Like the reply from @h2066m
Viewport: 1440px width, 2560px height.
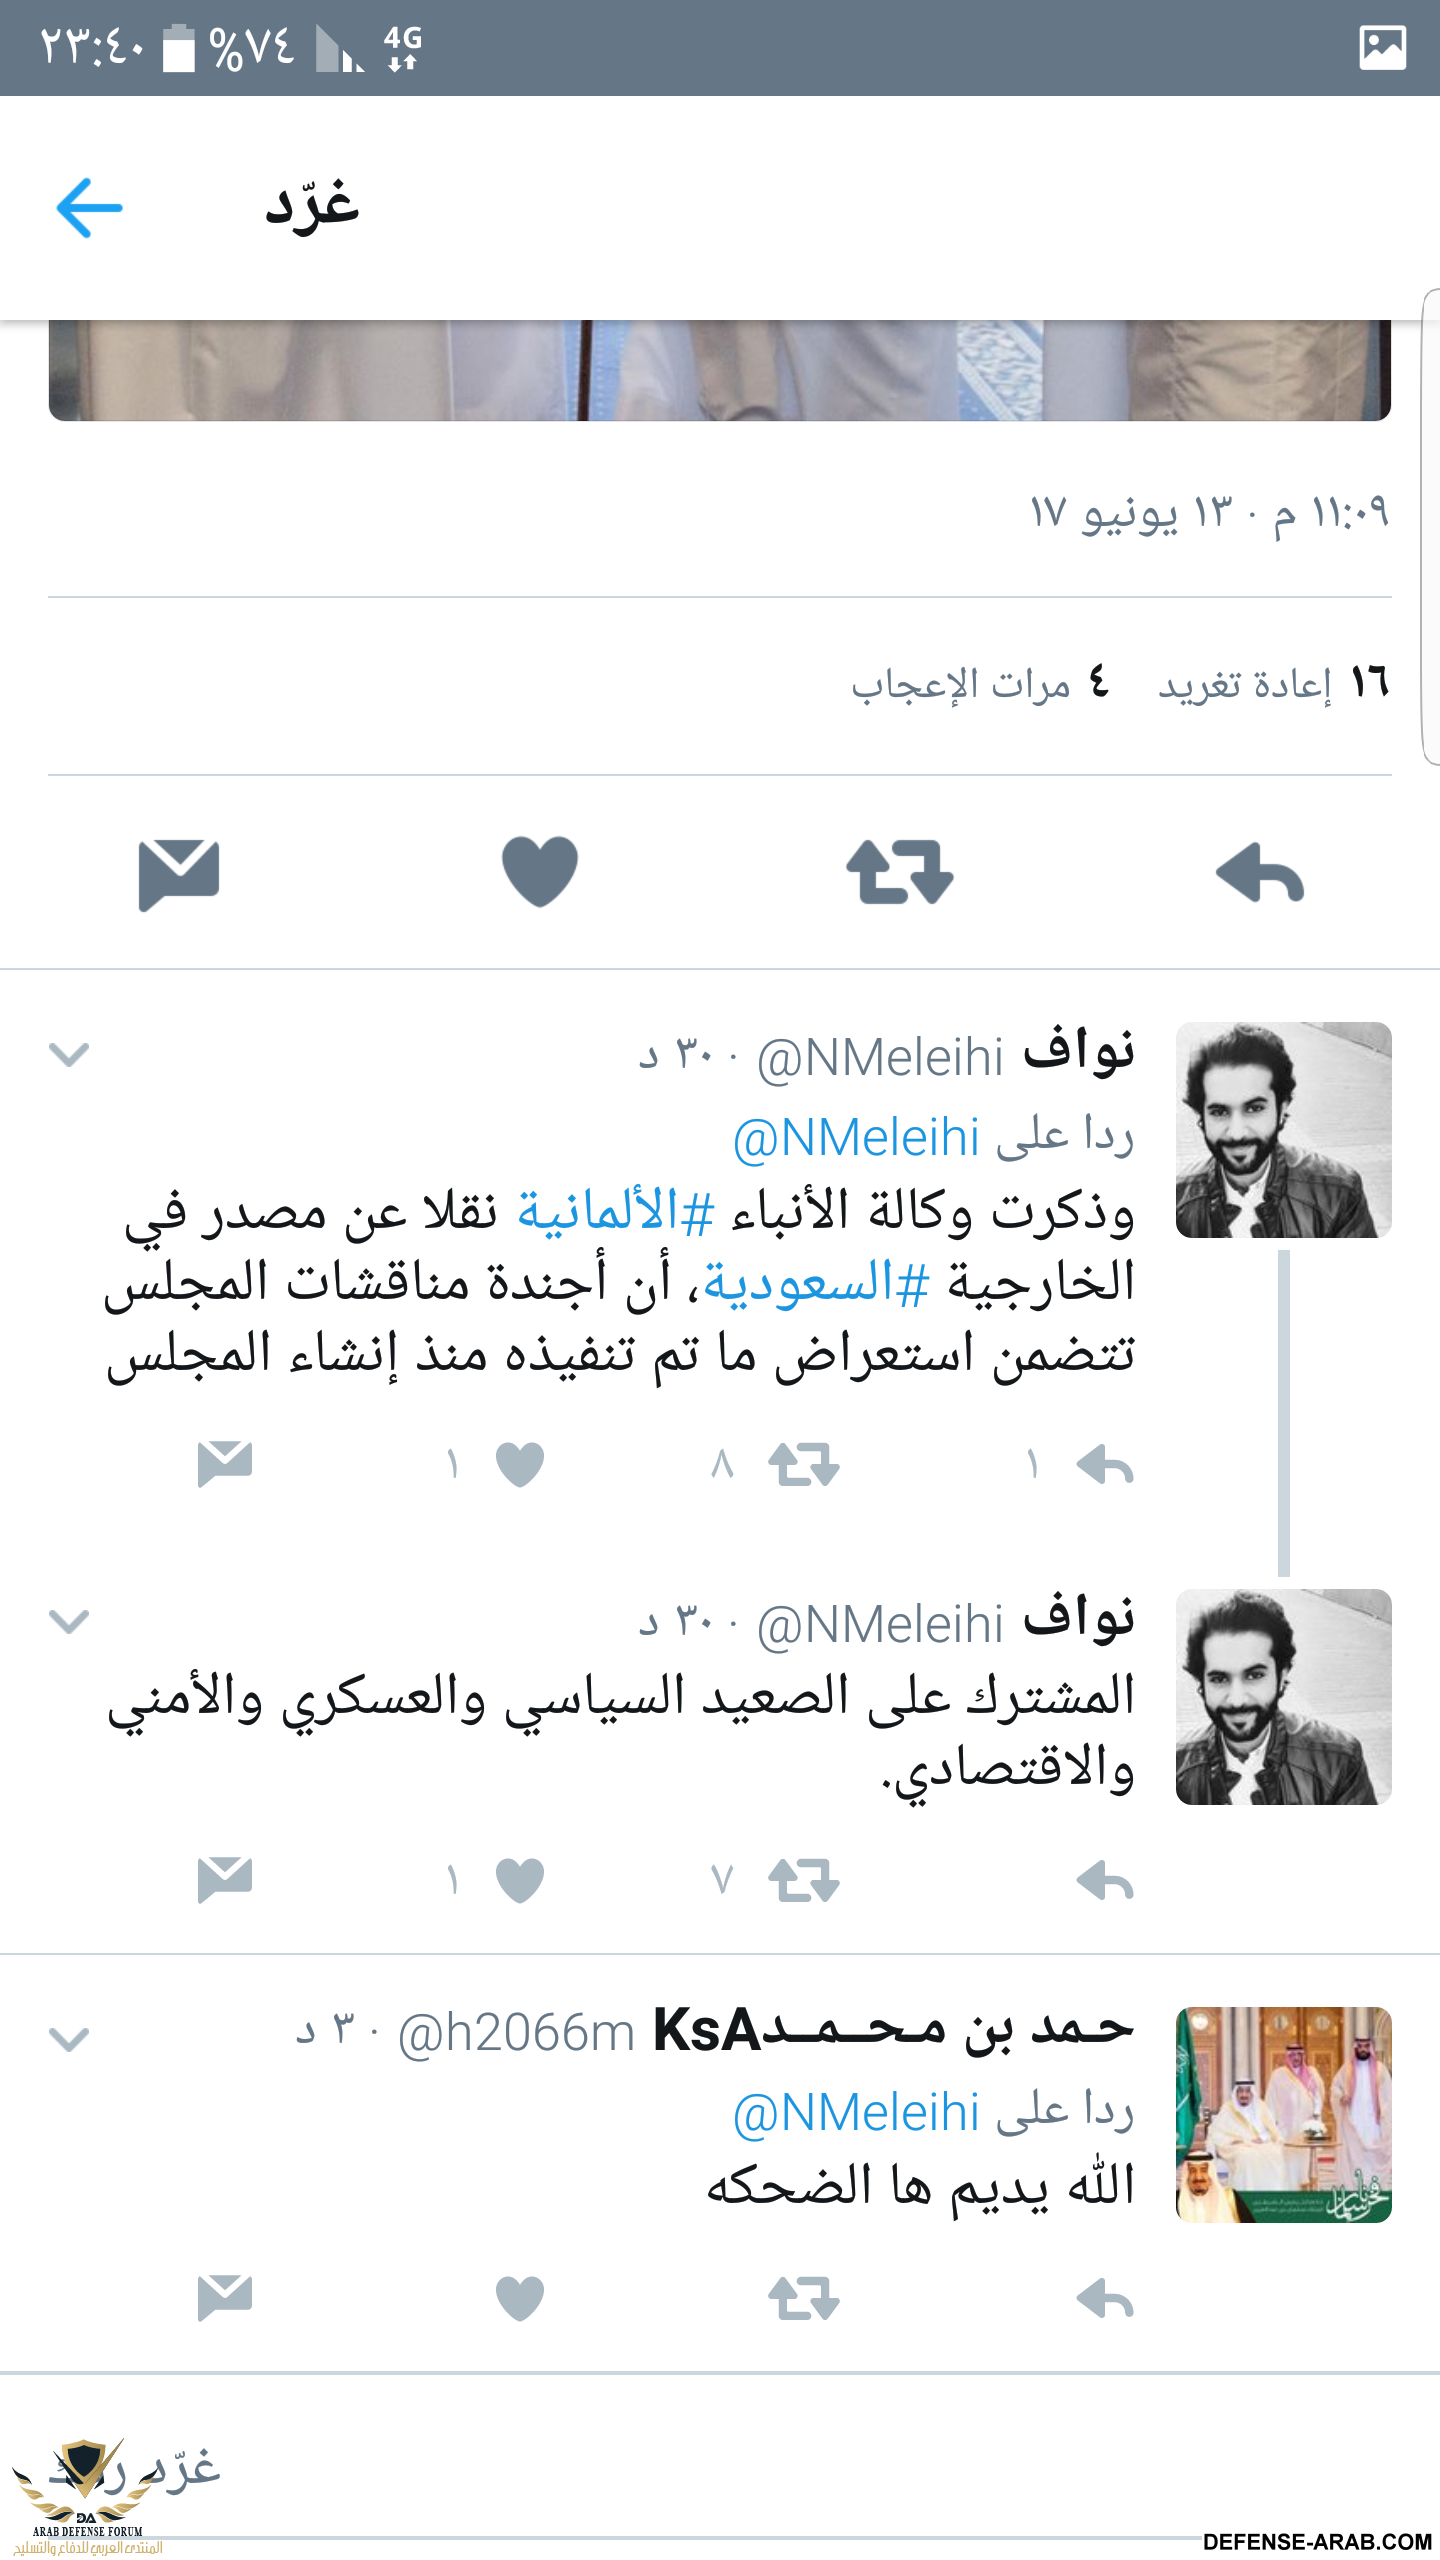(520, 2298)
